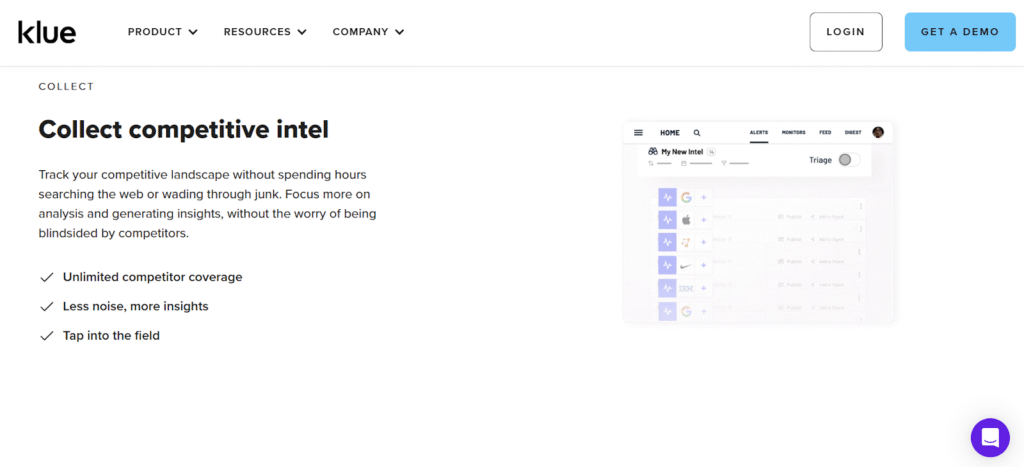Toggle the Triage switch
Image resolution: width=1024 pixels, height=467 pixels.
pos(849,159)
